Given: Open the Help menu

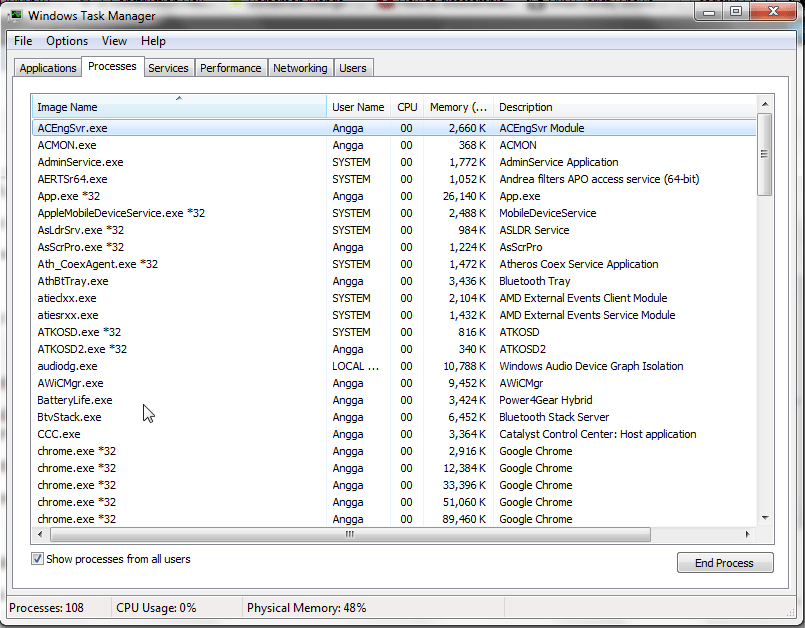Looking at the screenshot, I should tap(153, 41).
